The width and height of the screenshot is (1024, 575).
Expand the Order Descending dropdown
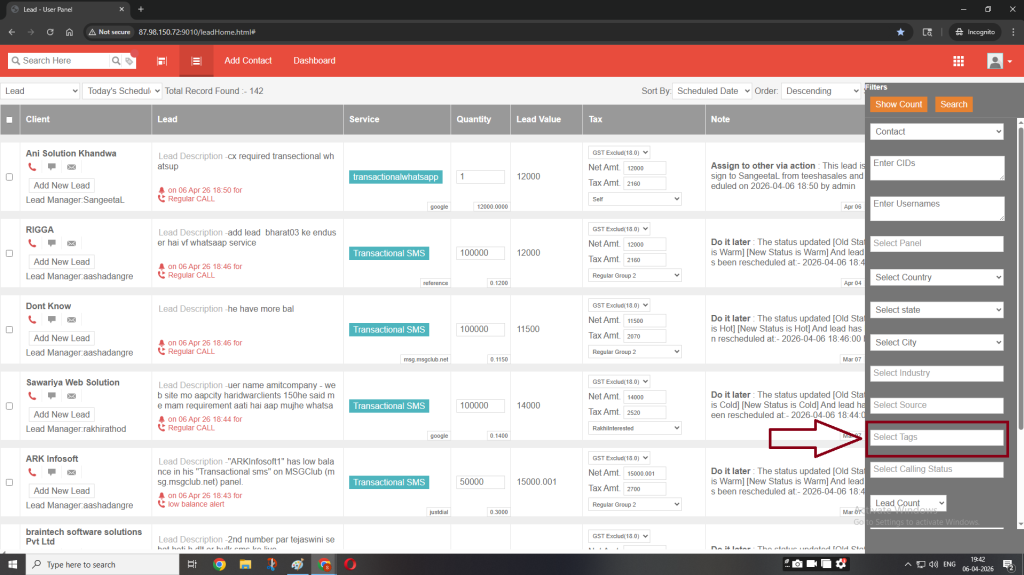(x=820, y=91)
